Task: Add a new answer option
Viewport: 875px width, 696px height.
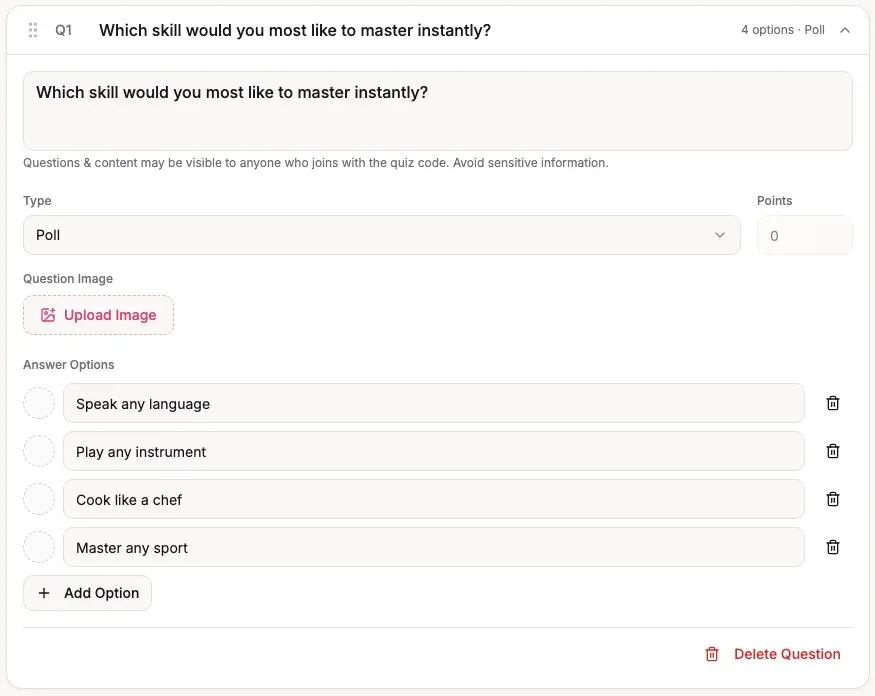Action: [x=87, y=593]
